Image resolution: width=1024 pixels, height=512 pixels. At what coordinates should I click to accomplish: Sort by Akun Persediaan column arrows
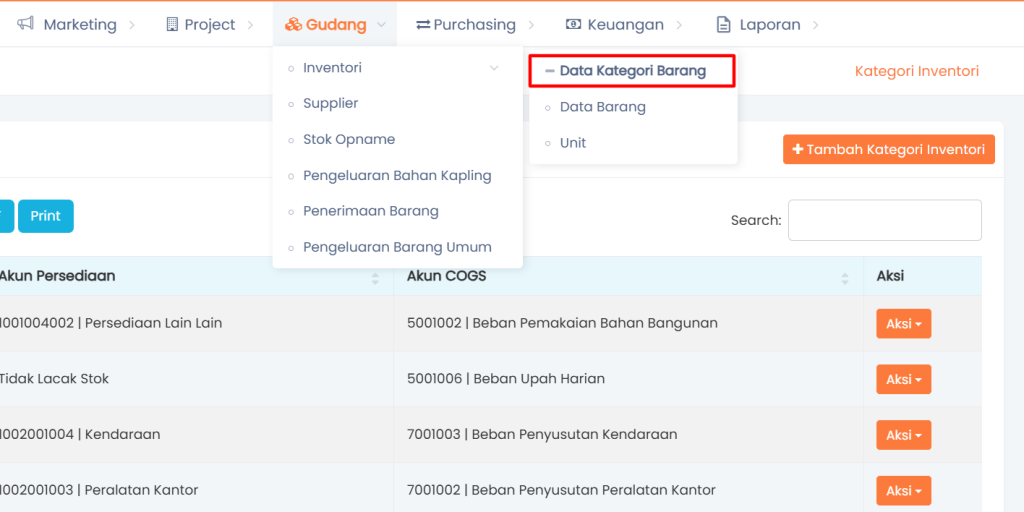click(x=375, y=277)
